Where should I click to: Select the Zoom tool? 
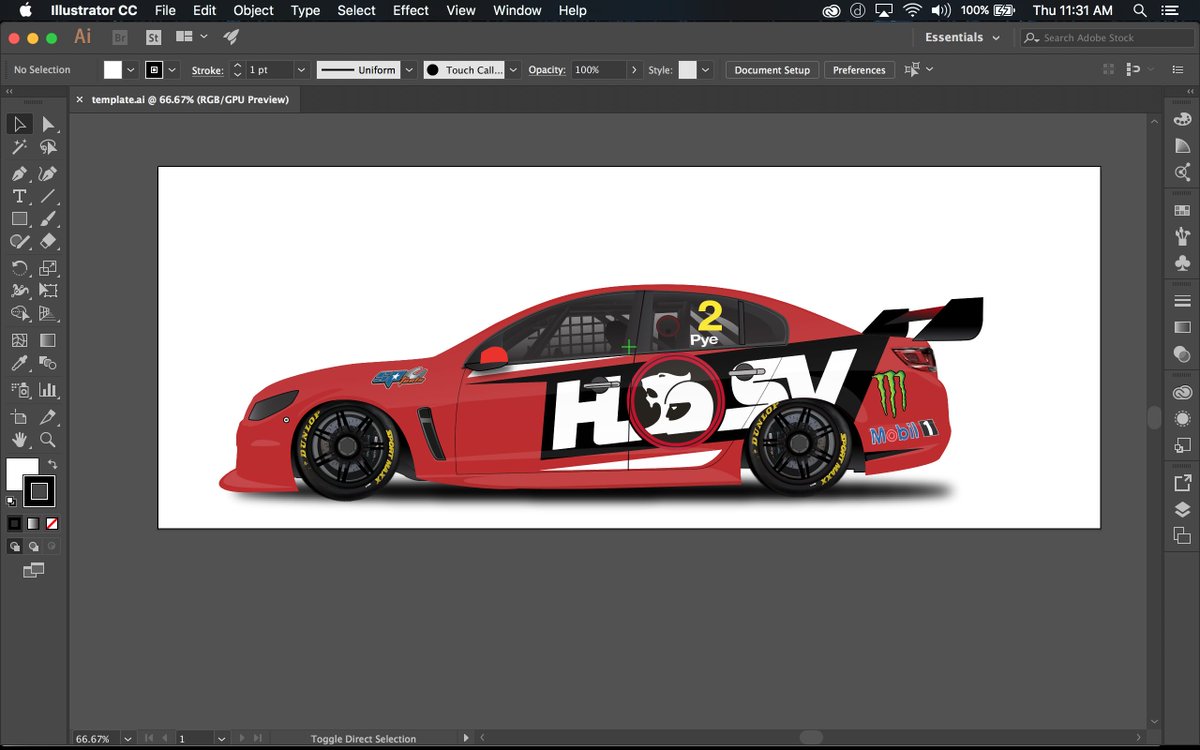click(x=47, y=440)
